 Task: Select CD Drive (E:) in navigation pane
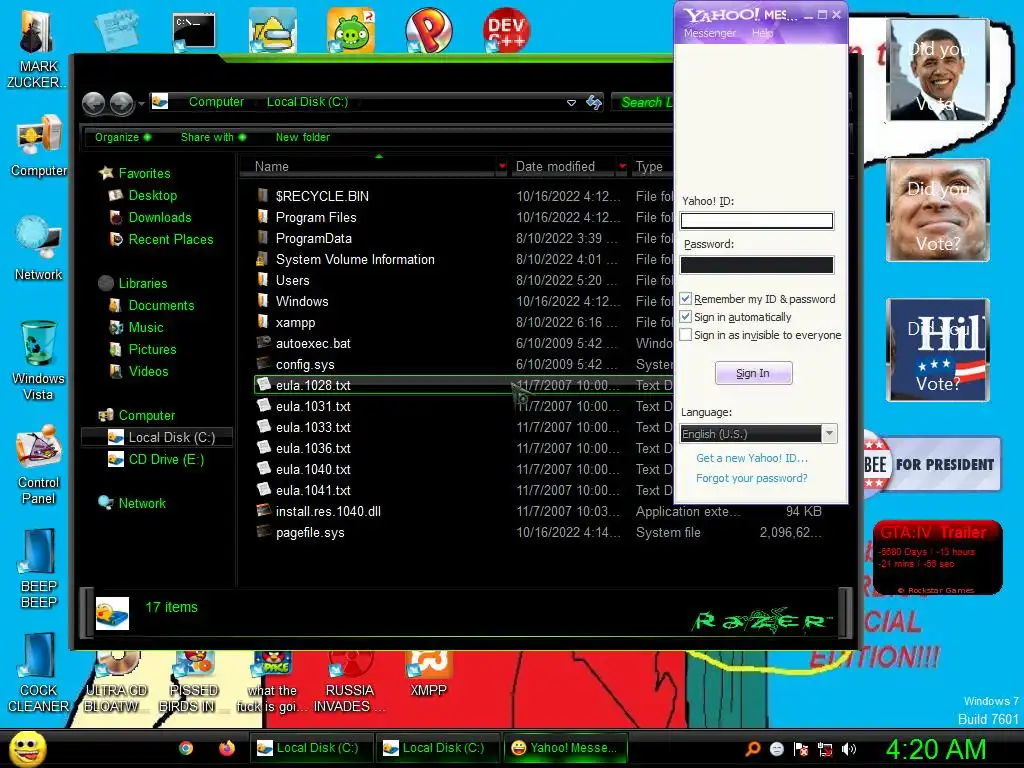tap(166, 460)
